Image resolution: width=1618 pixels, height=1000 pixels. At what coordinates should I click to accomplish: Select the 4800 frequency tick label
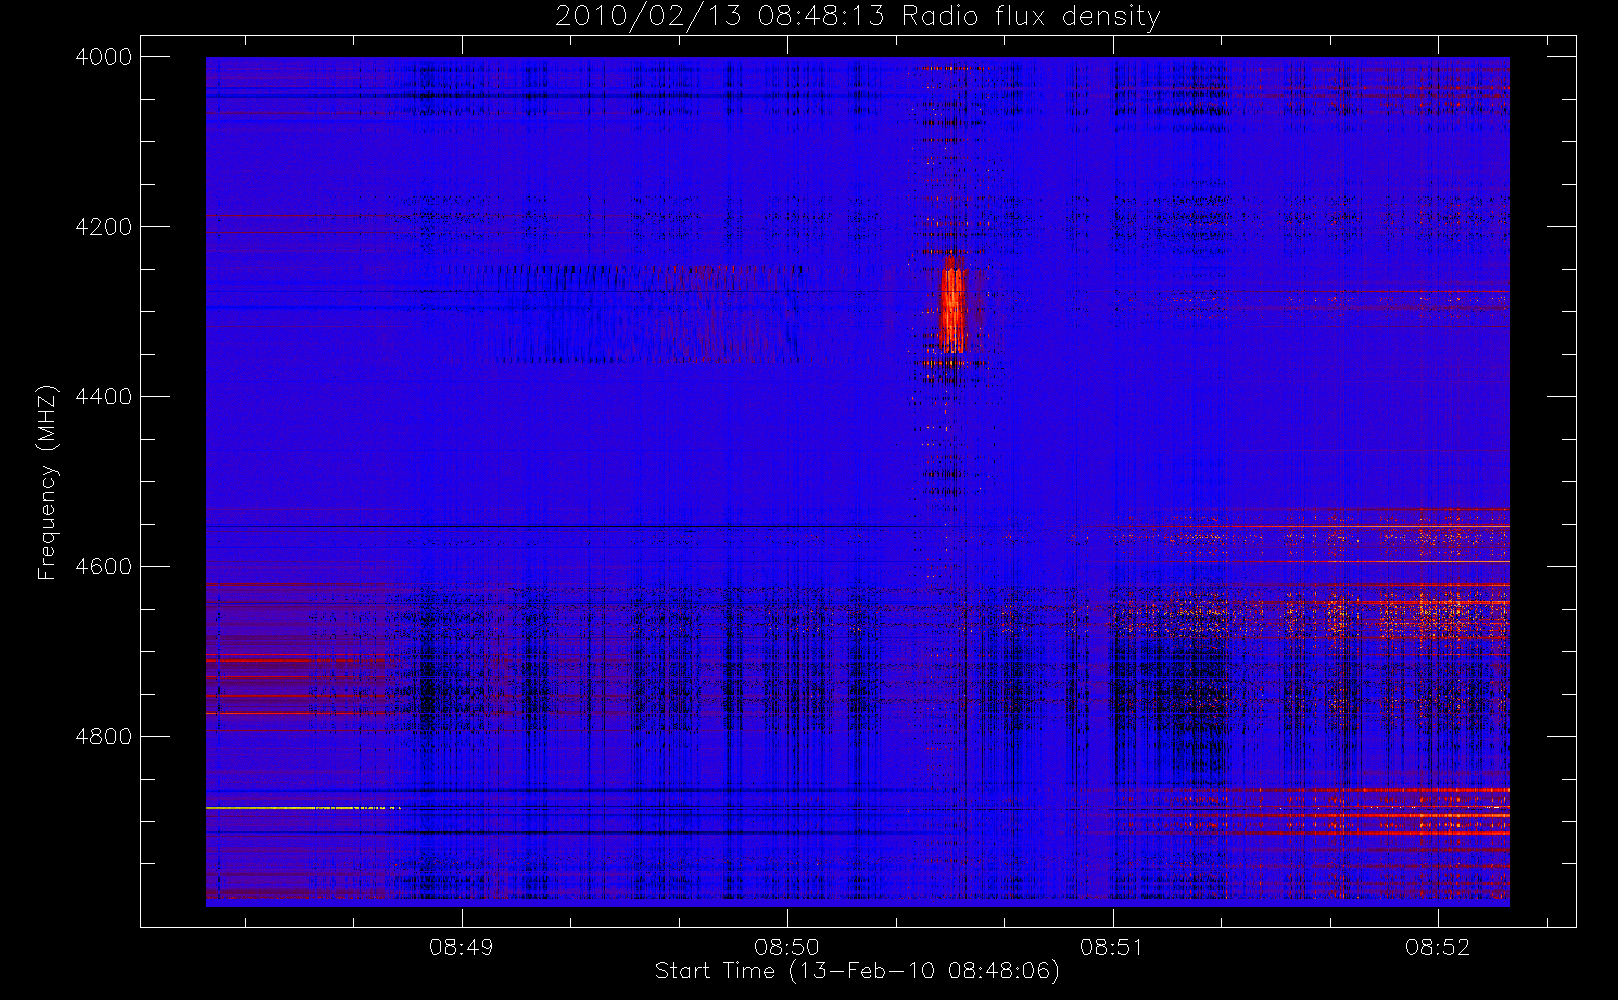tap(104, 737)
